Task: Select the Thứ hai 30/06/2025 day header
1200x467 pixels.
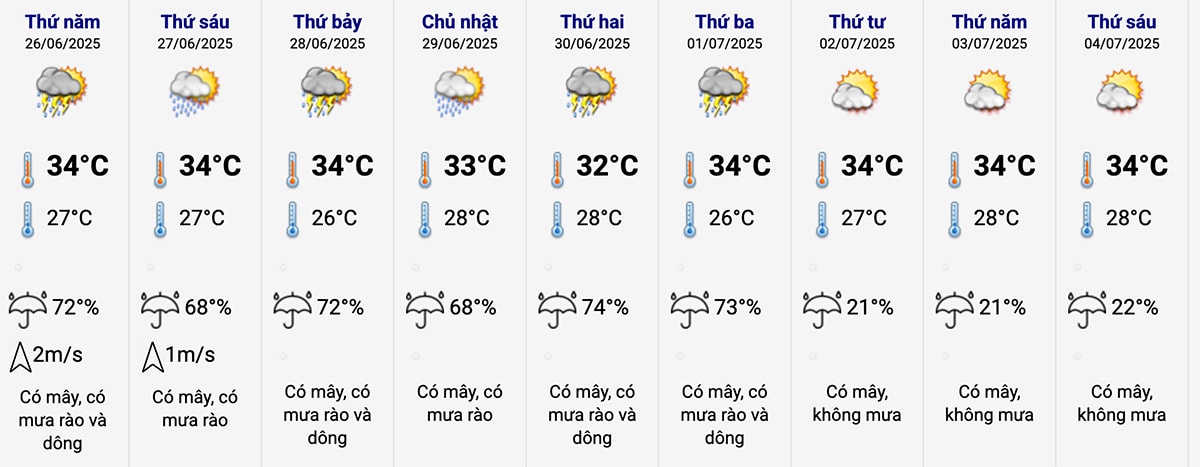Action: click(593, 31)
